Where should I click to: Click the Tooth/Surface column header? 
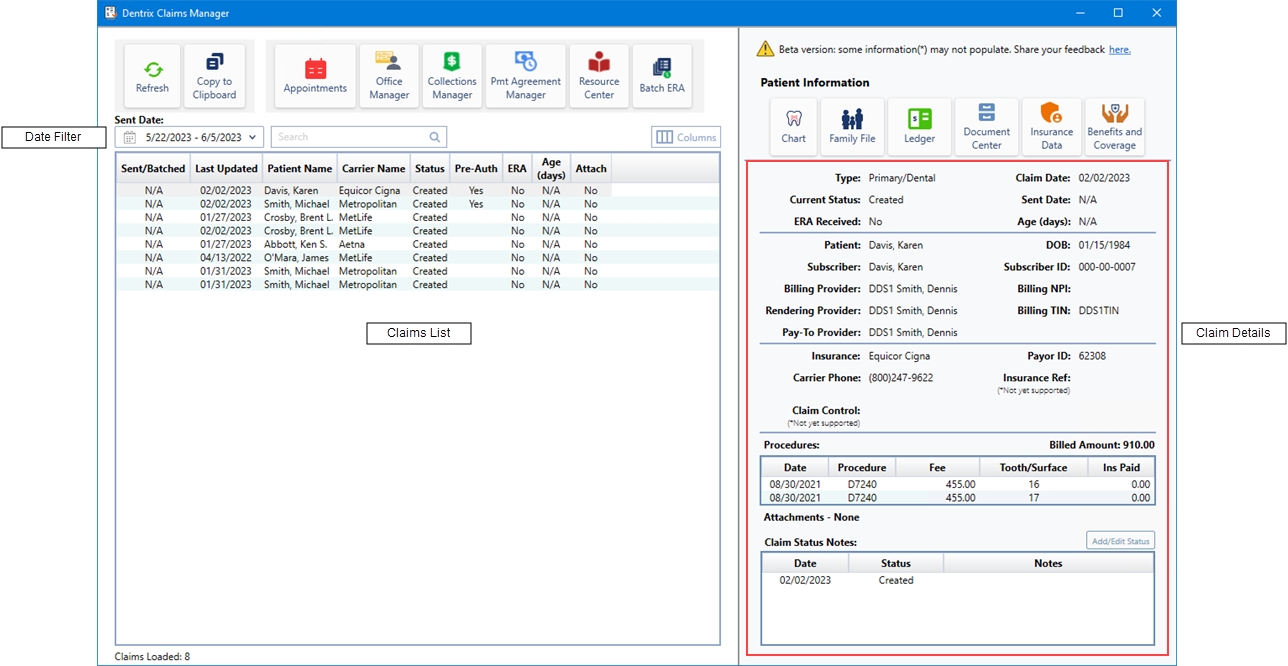(1033, 467)
